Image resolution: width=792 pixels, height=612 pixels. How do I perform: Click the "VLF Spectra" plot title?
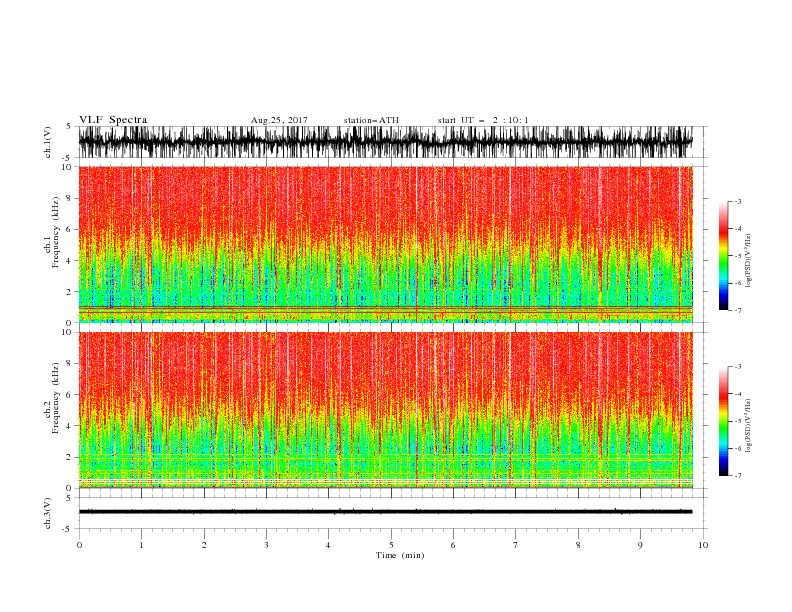pyautogui.click(x=113, y=120)
